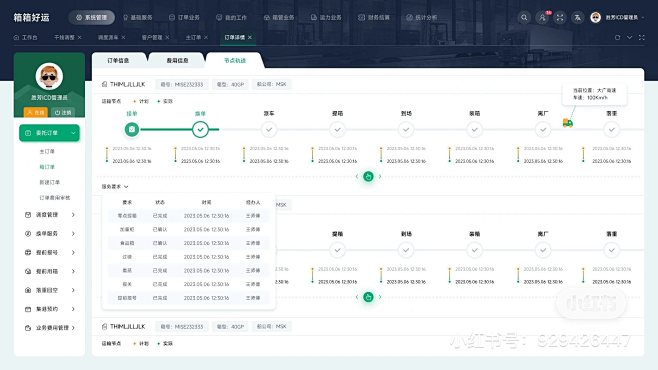This screenshot has height=370, width=658.
Task: Click the 箱箱好运 logo
Action: tap(31, 18)
